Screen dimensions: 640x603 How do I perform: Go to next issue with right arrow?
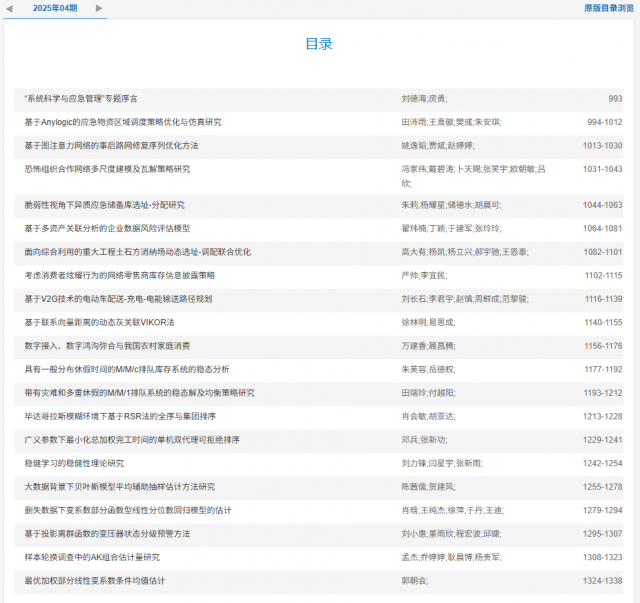tap(99, 8)
